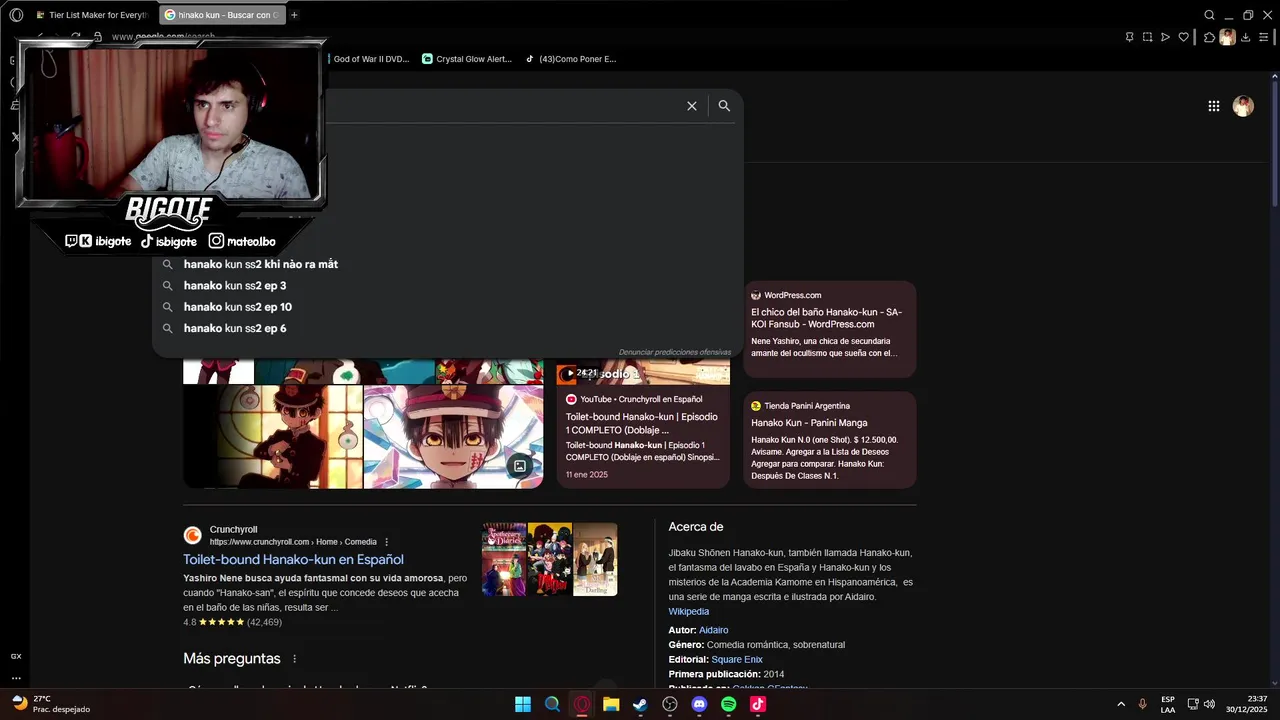Show hidden system tray icons
Viewport: 1280px width, 720px height.
click(1120, 704)
